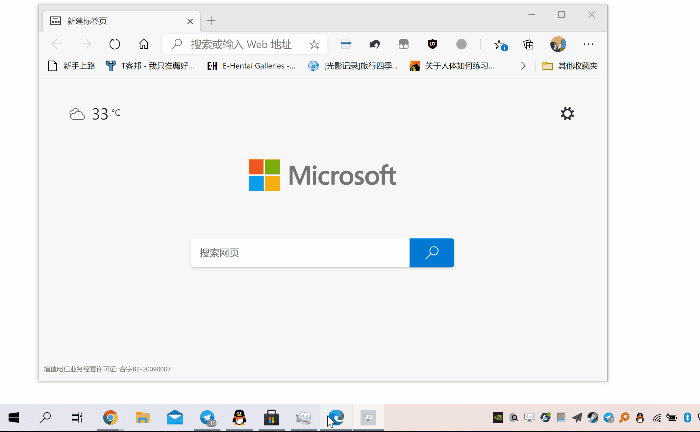Click the 33°C weather widget
This screenshot has width=700, height=432.
pos(95,114)
